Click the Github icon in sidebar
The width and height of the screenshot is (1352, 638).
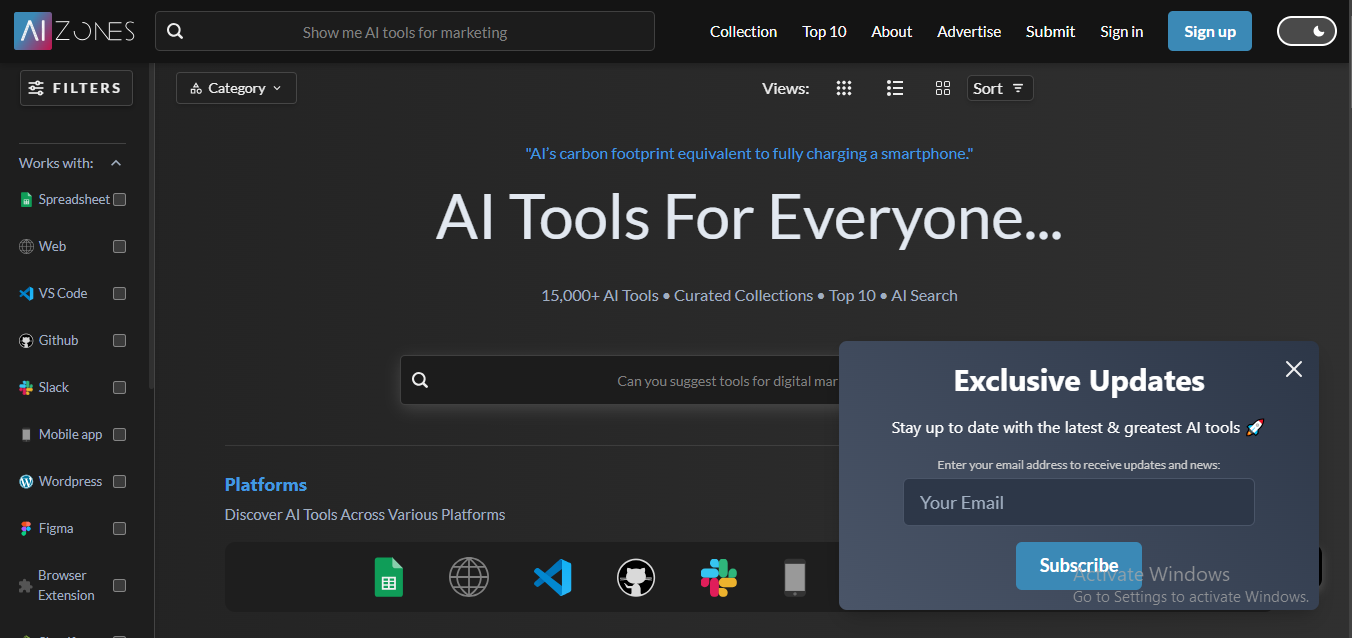coord(27,341)
